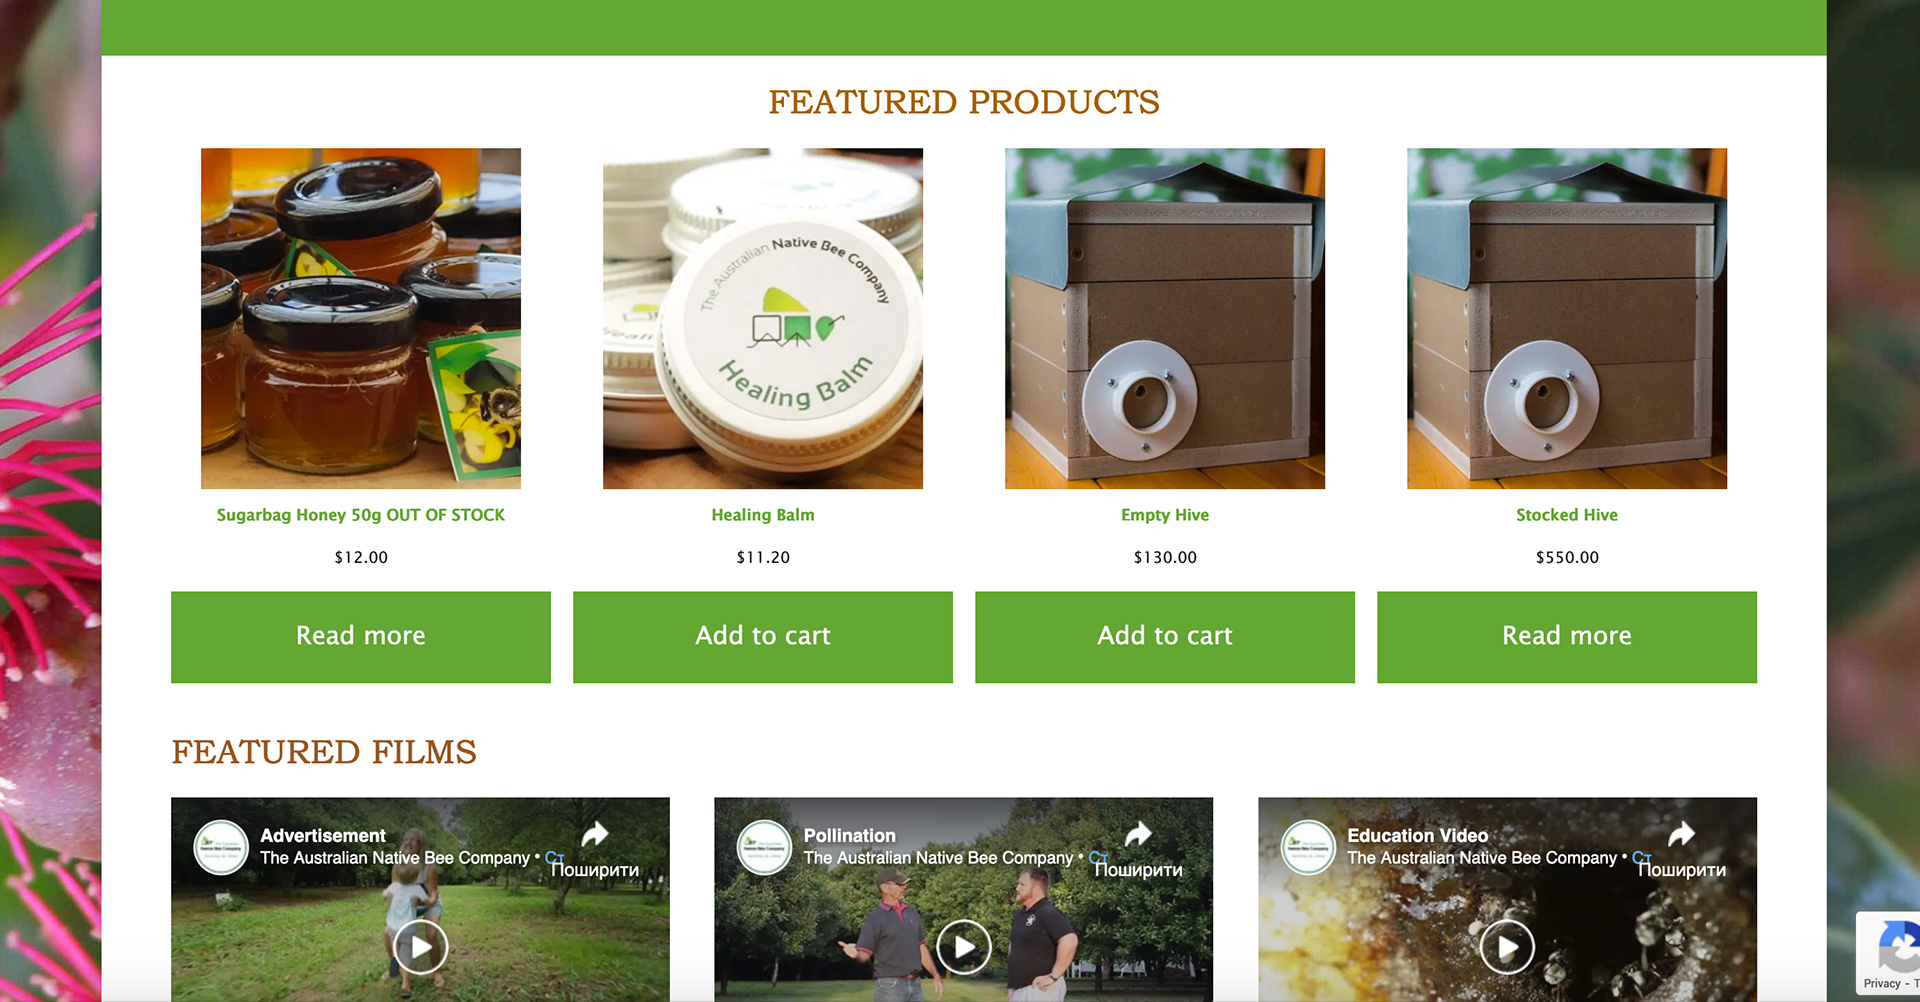
Task: Click the Empty Hive product image
Action: pos(1165,318)
